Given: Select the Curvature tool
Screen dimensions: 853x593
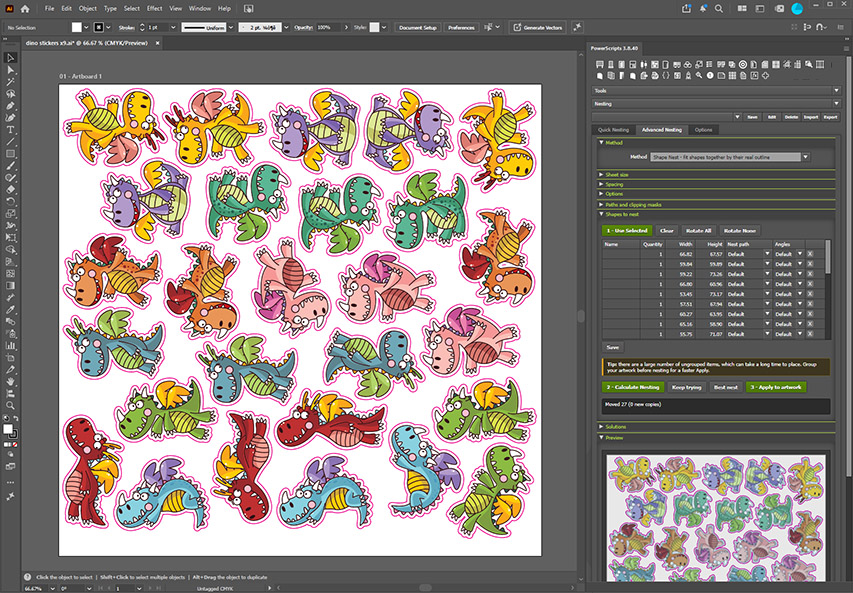Looking at the screenshot, I should (x=10, y=118).
